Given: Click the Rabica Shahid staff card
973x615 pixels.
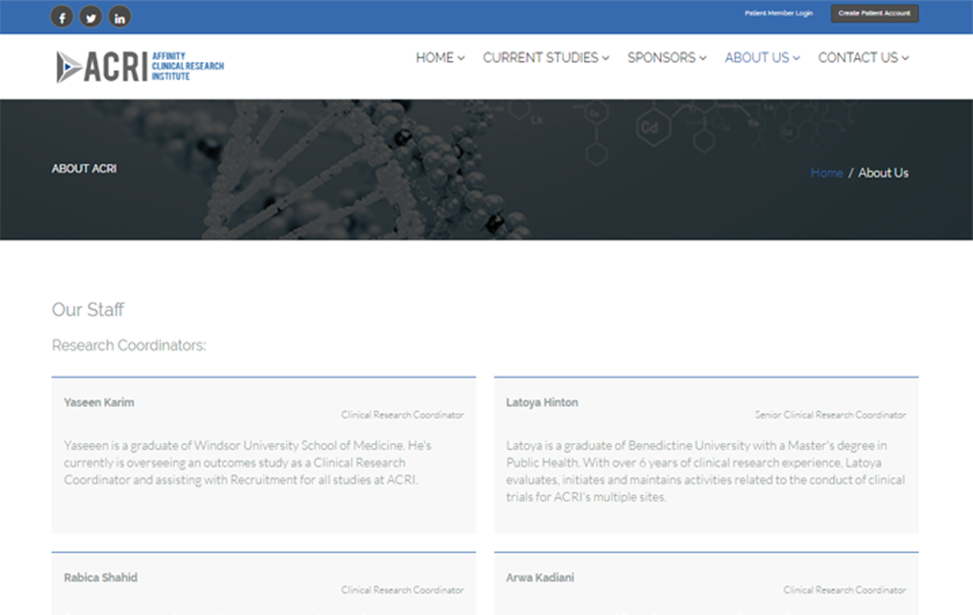Looking at the screenshot, I should click(x=263, y=584).
